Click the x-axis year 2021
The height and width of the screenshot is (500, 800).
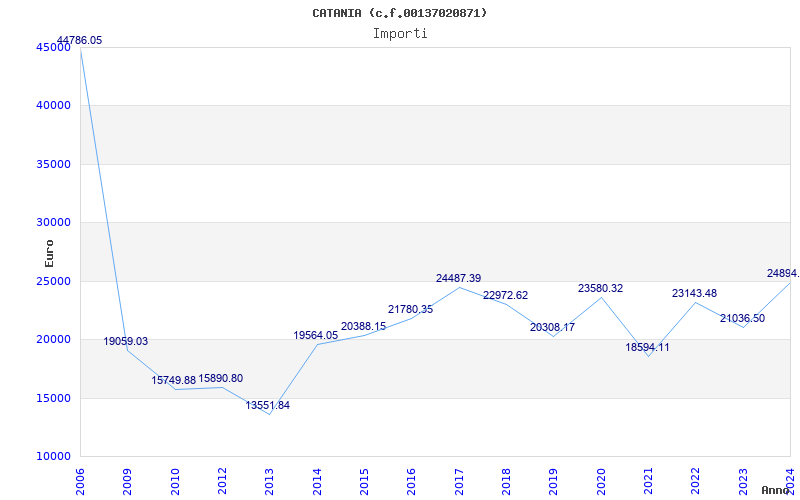pos(648,481)
